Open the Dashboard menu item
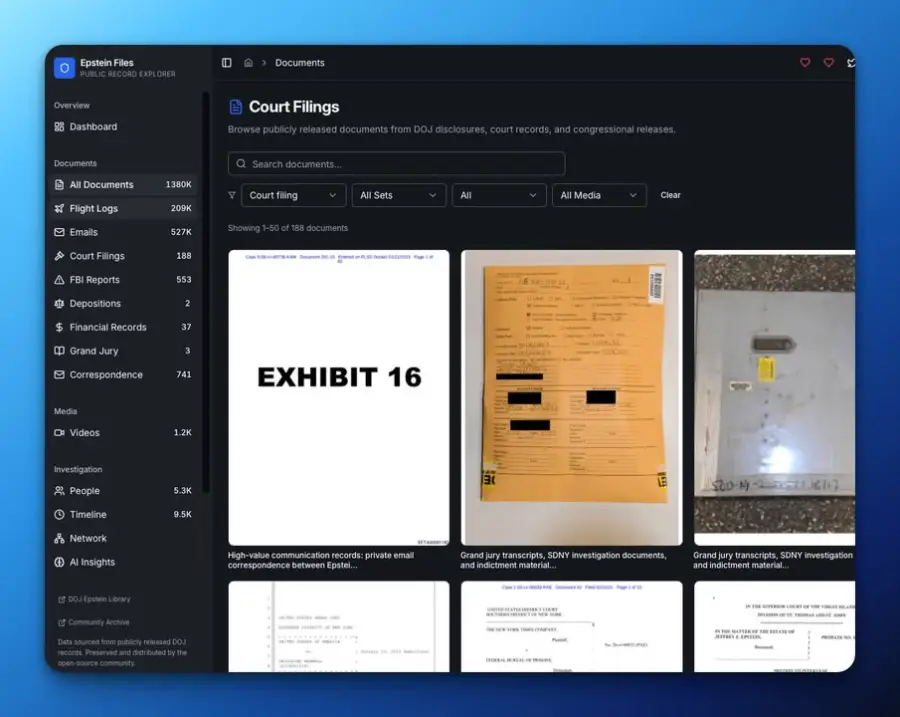900x717 pixels. tap(123, 126)
